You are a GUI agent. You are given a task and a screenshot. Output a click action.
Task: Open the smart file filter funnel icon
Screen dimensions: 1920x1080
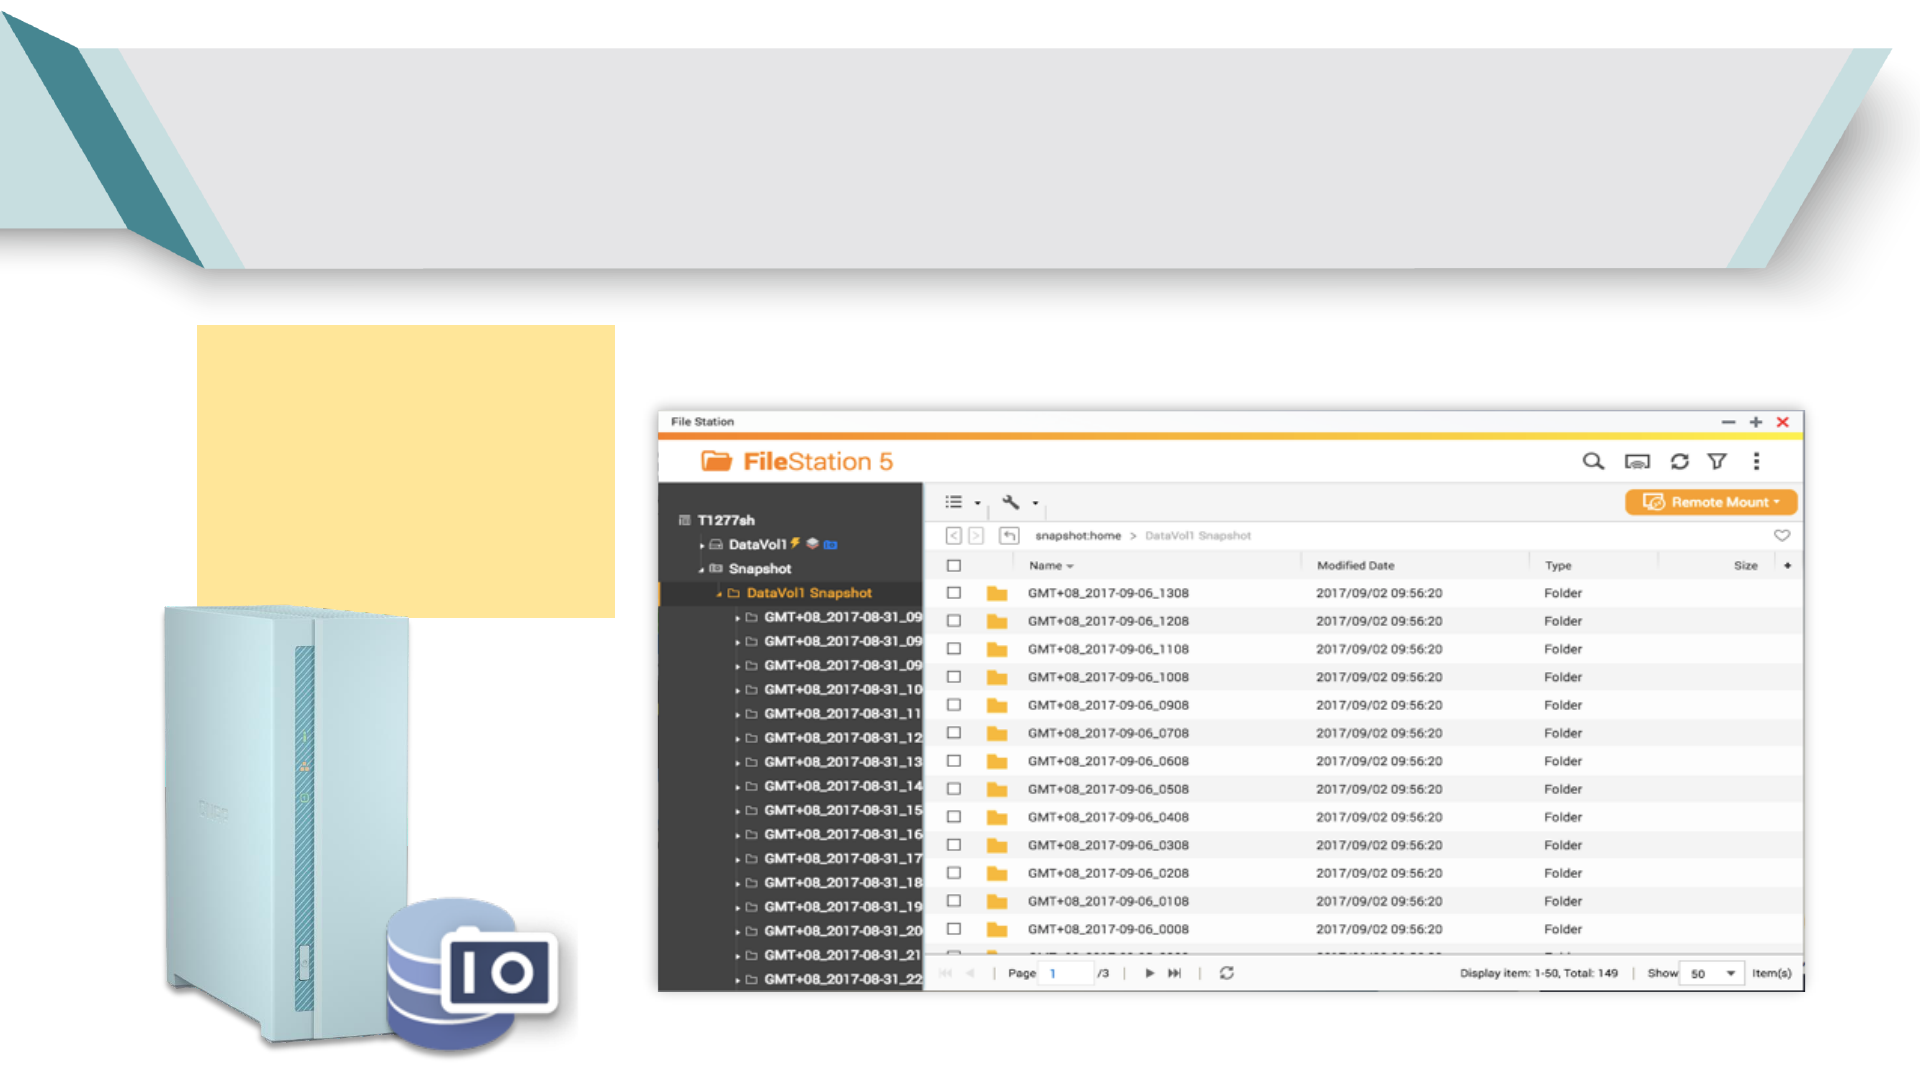pyautogui.click(x=1717, y=461)
